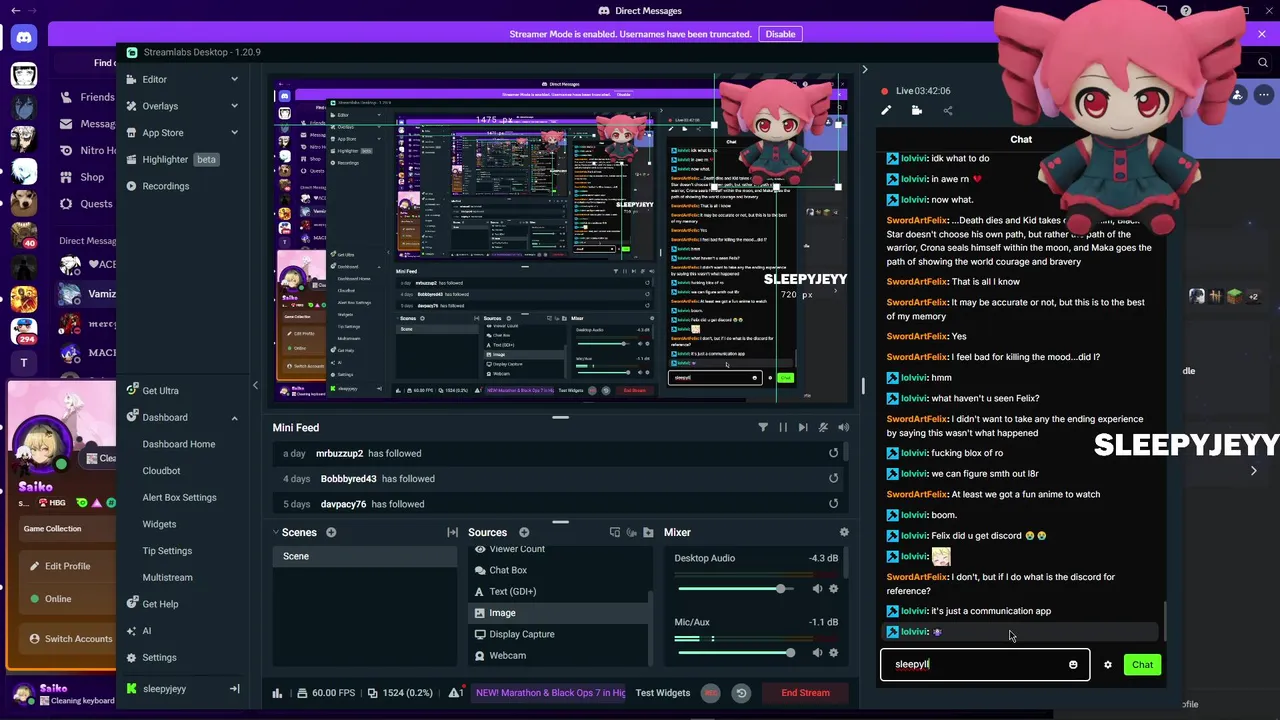Click the warning notifications icon in status bar
The width and height of the screenshot is (1280, 720).
coord(455,692)
